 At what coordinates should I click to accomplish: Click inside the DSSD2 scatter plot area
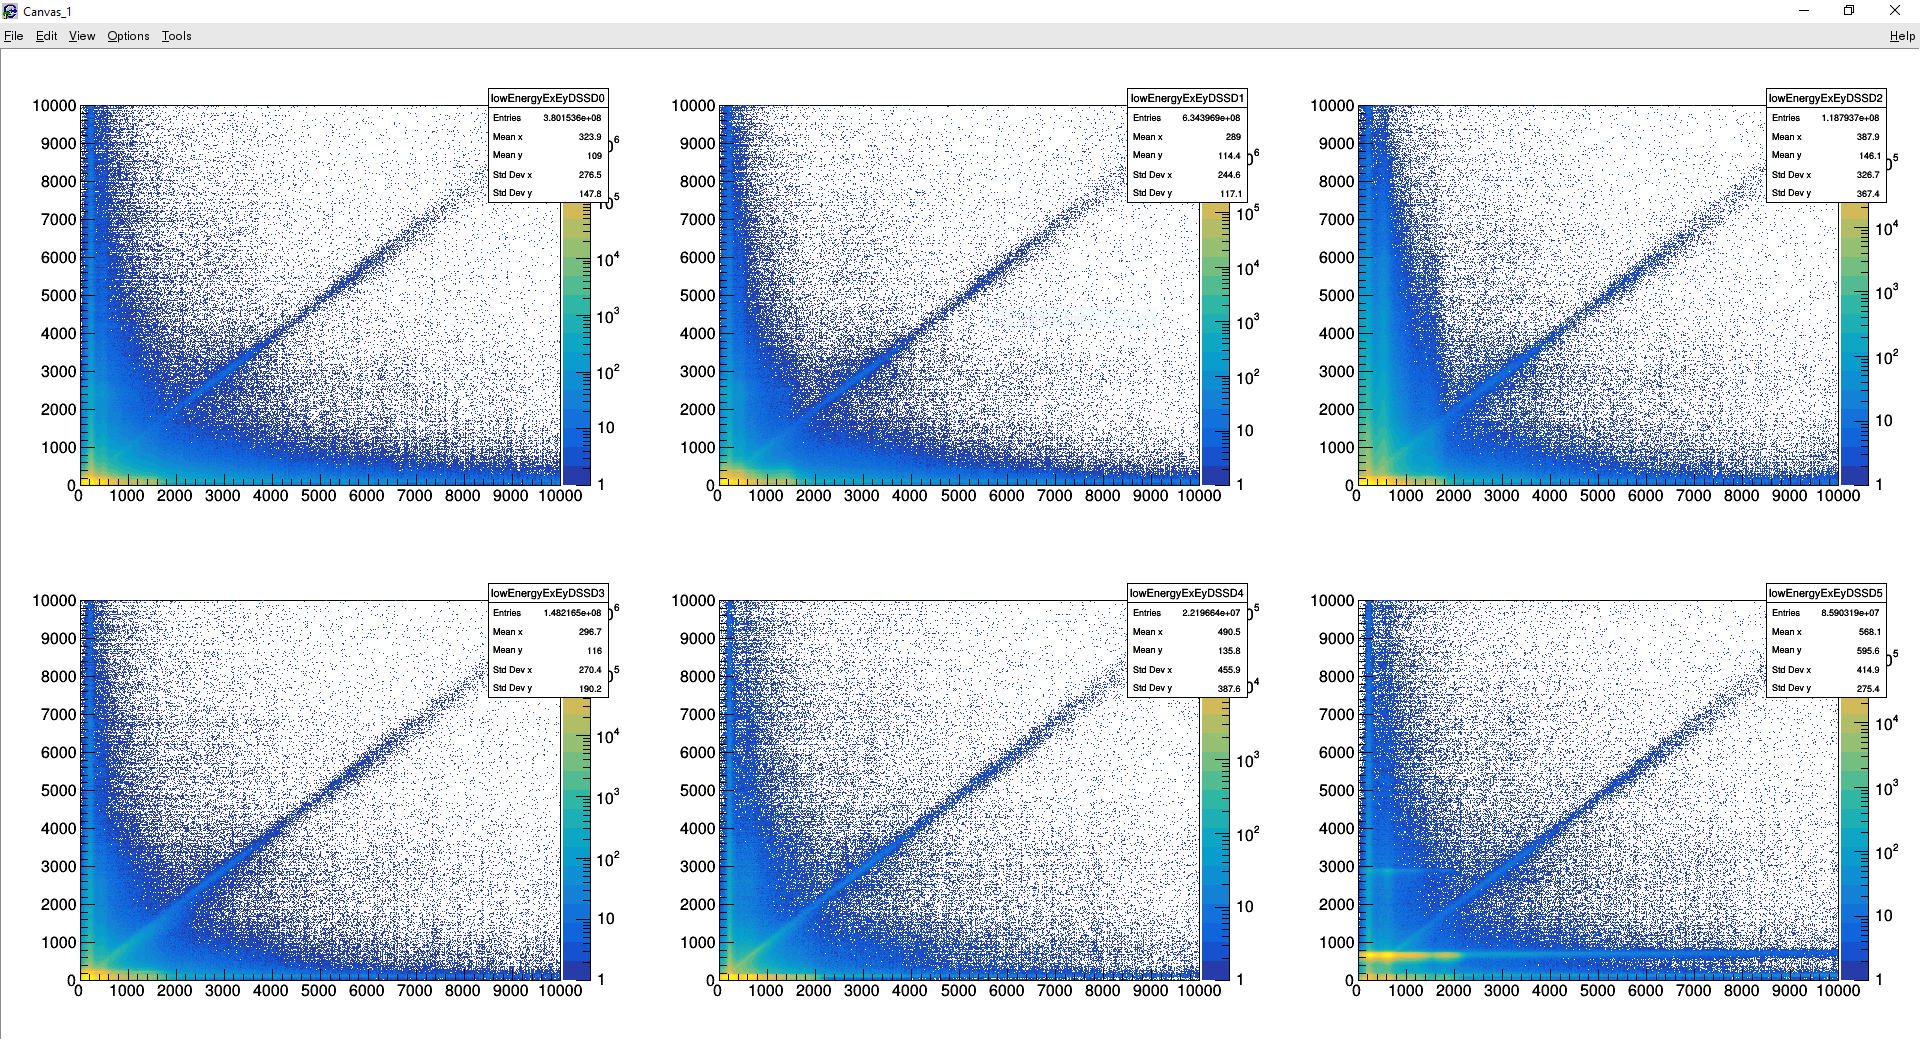coord(1598,295)
